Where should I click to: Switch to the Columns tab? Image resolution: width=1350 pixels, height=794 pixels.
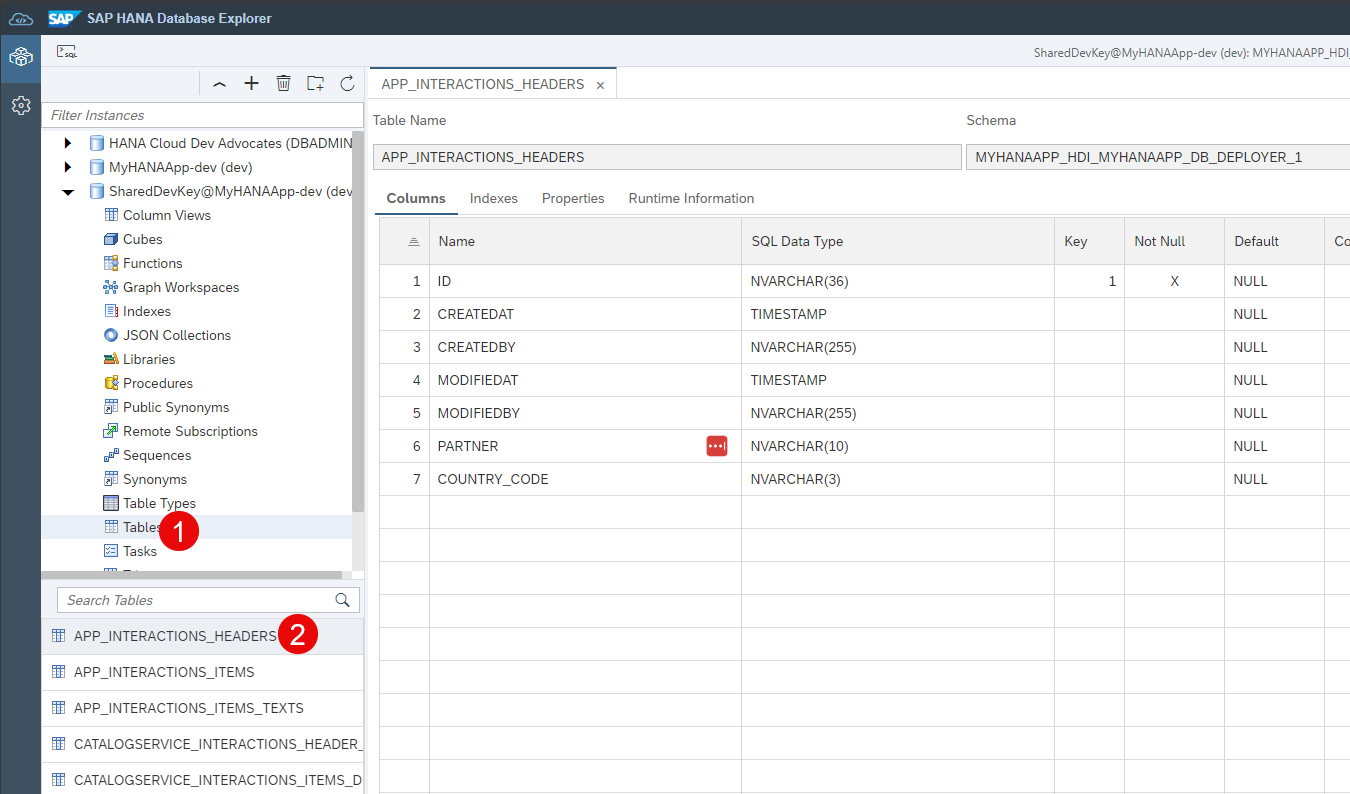point(416,198)
